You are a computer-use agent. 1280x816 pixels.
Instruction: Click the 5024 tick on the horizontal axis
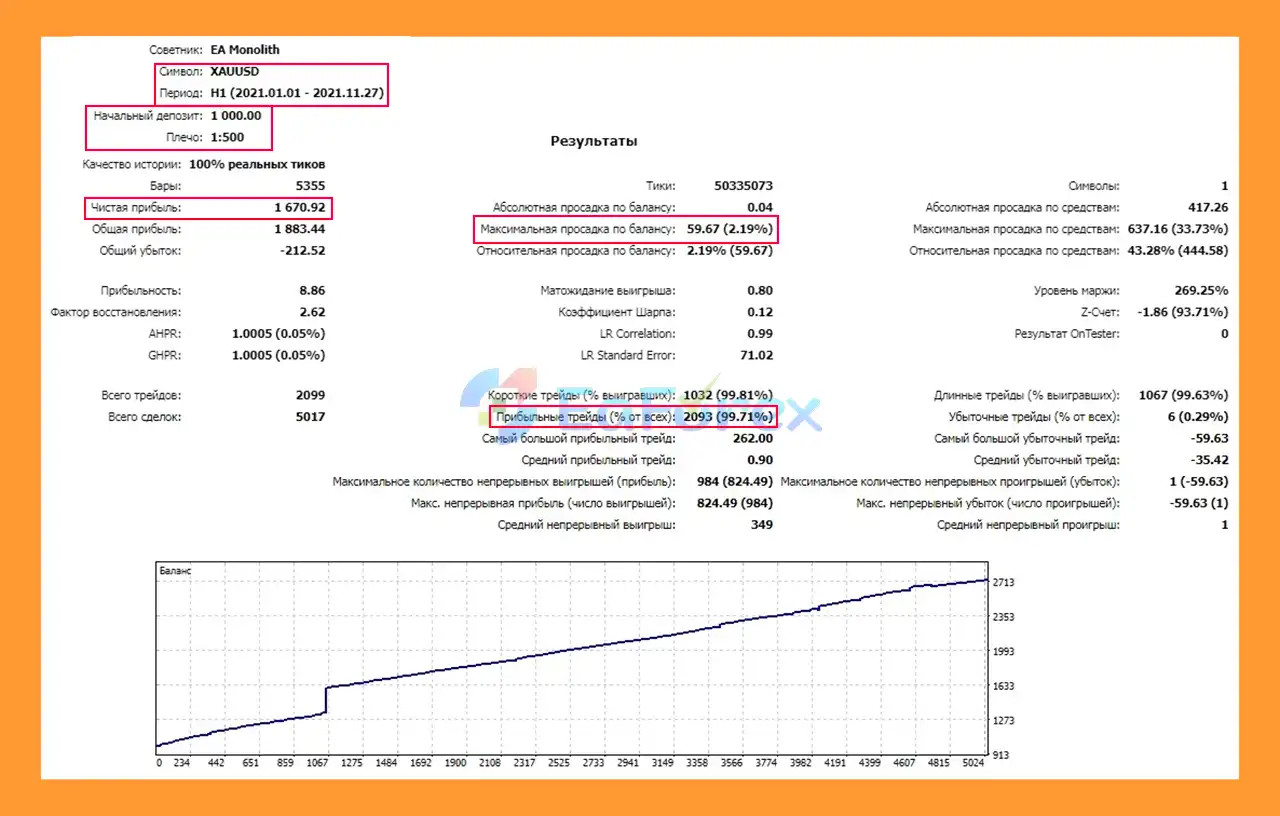(x=973, y=762)
